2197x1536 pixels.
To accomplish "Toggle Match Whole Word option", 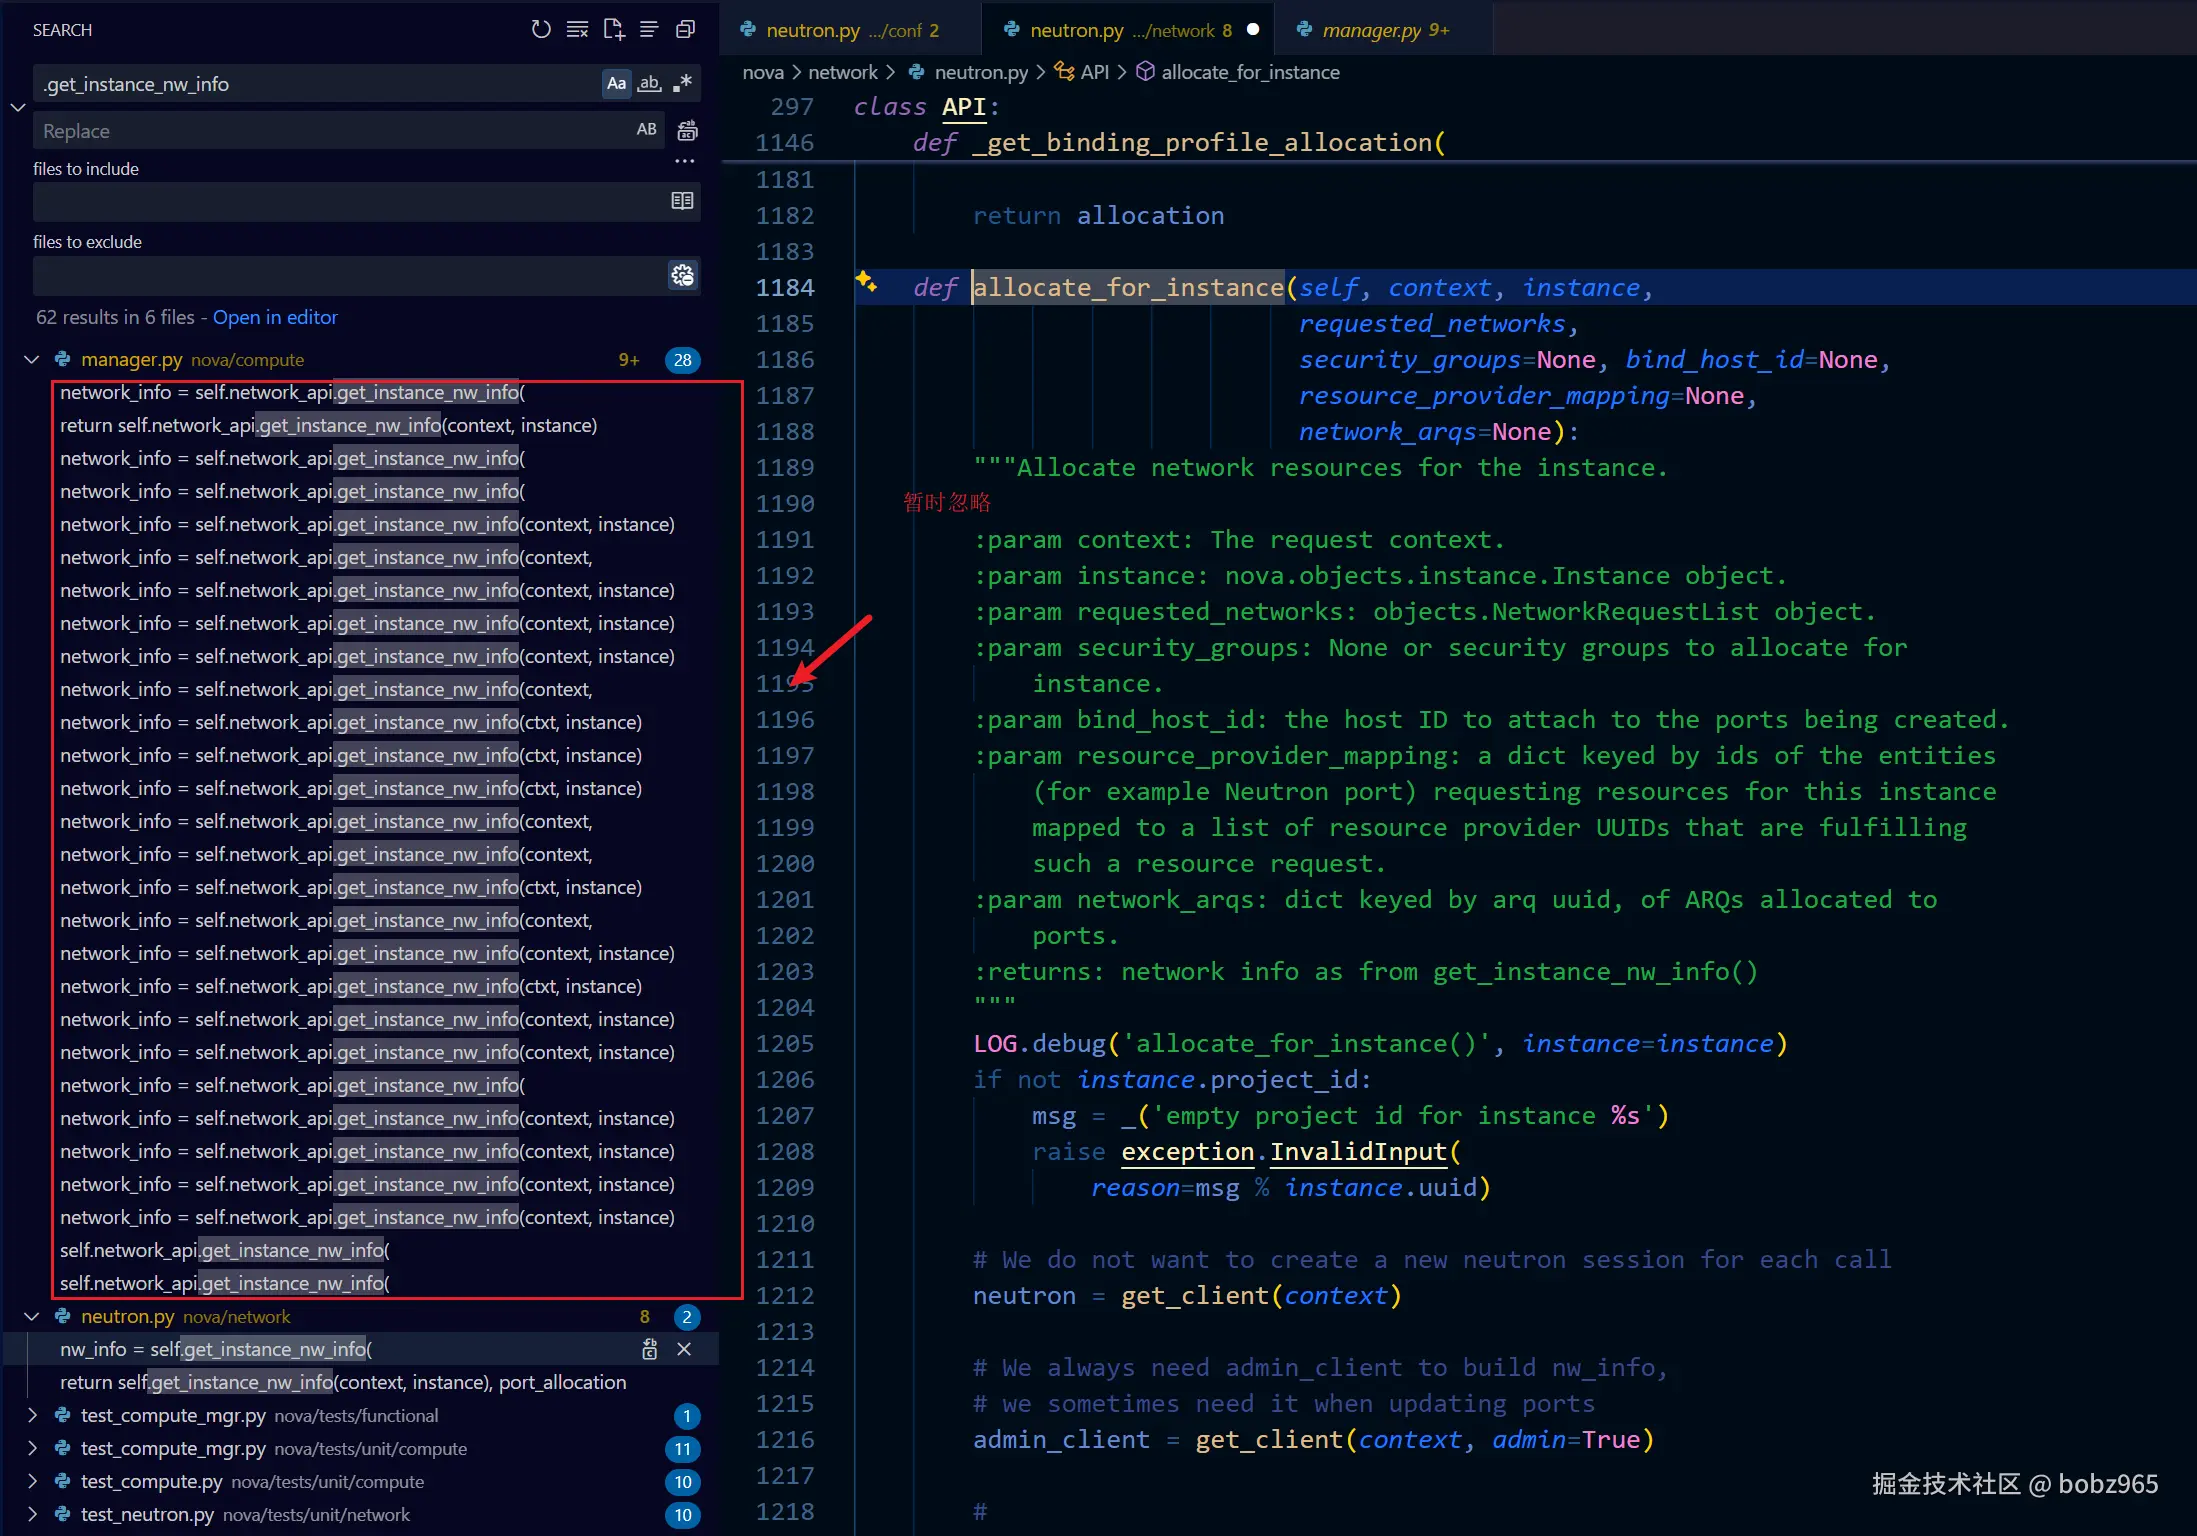I will click(649, 84).
